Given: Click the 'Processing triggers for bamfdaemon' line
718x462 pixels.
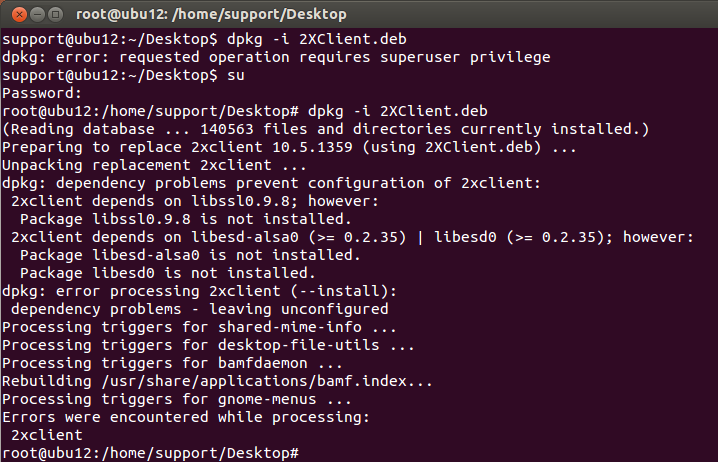Looking at the screenshot, I should point(172,363).
